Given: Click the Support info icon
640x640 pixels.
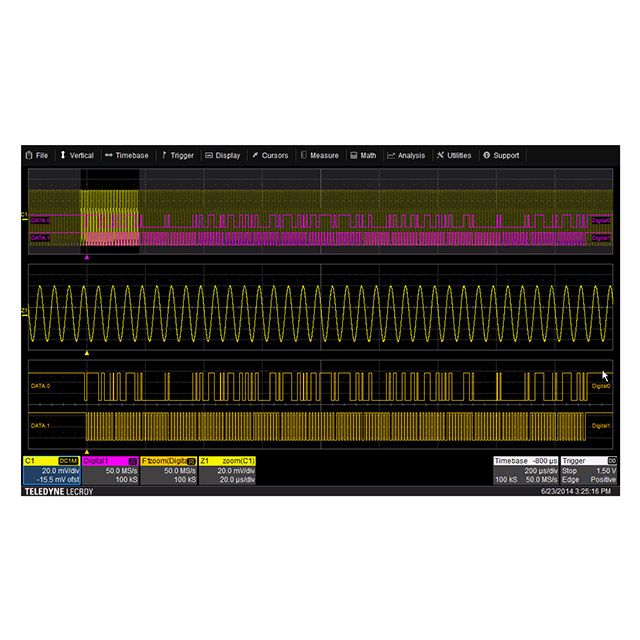Looking at the screenshot, I should tap(486, 155).
